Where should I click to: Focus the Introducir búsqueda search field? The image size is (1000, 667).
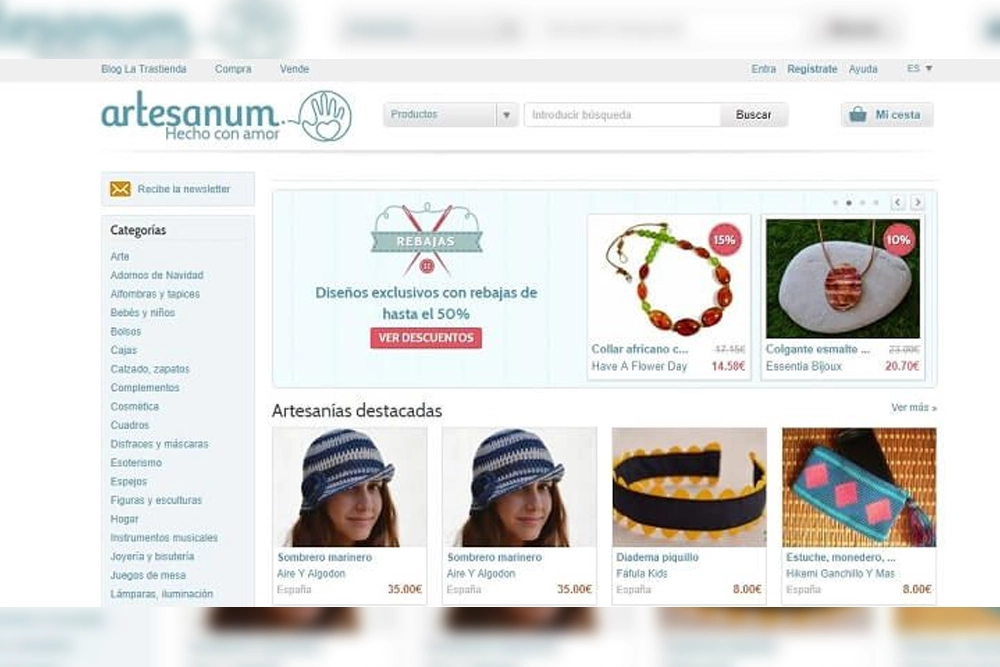click(622, 115)
